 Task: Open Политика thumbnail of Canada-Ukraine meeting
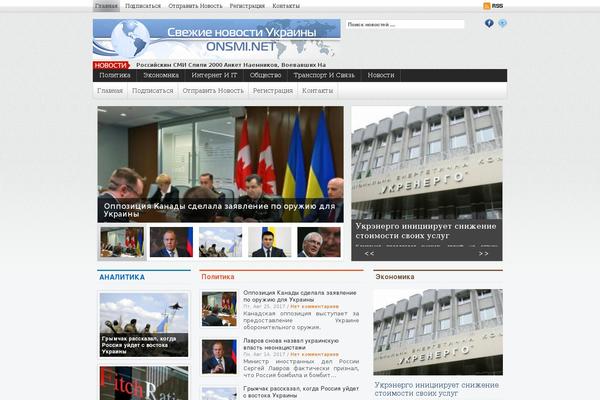219,309
